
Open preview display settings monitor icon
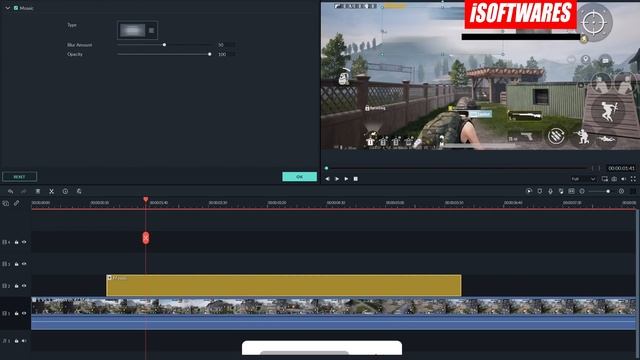(x=604, y=179)
